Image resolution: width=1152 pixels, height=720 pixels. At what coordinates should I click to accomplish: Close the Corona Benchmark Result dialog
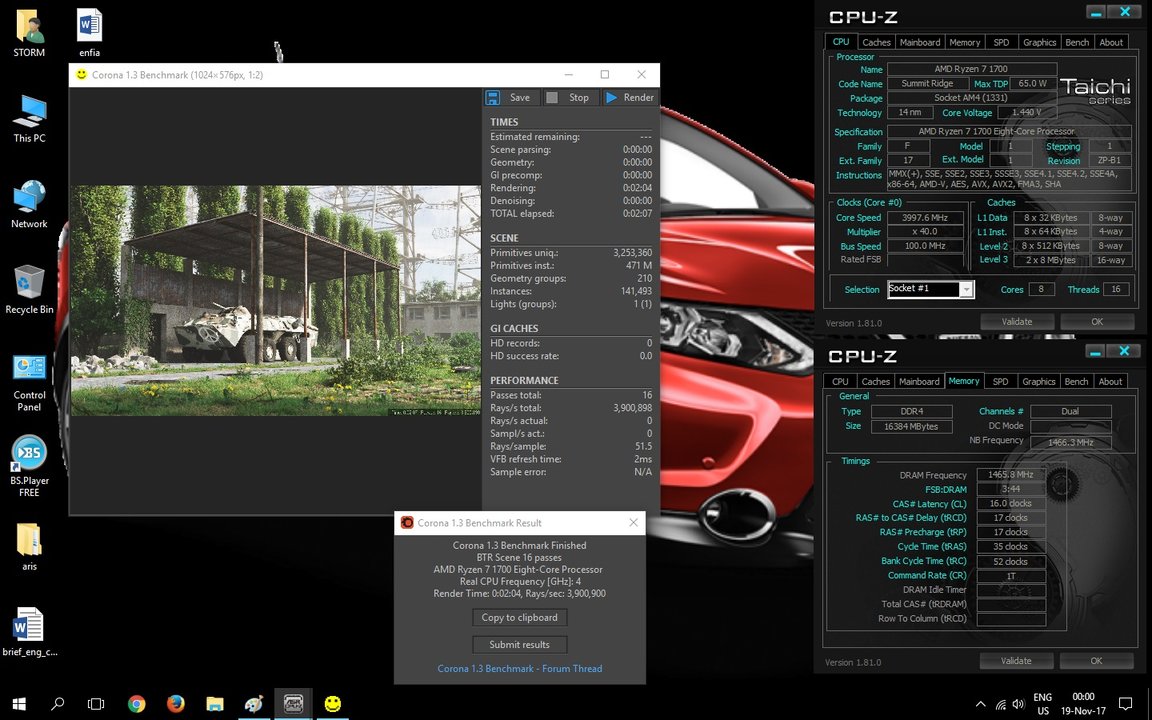coord(633,522)
